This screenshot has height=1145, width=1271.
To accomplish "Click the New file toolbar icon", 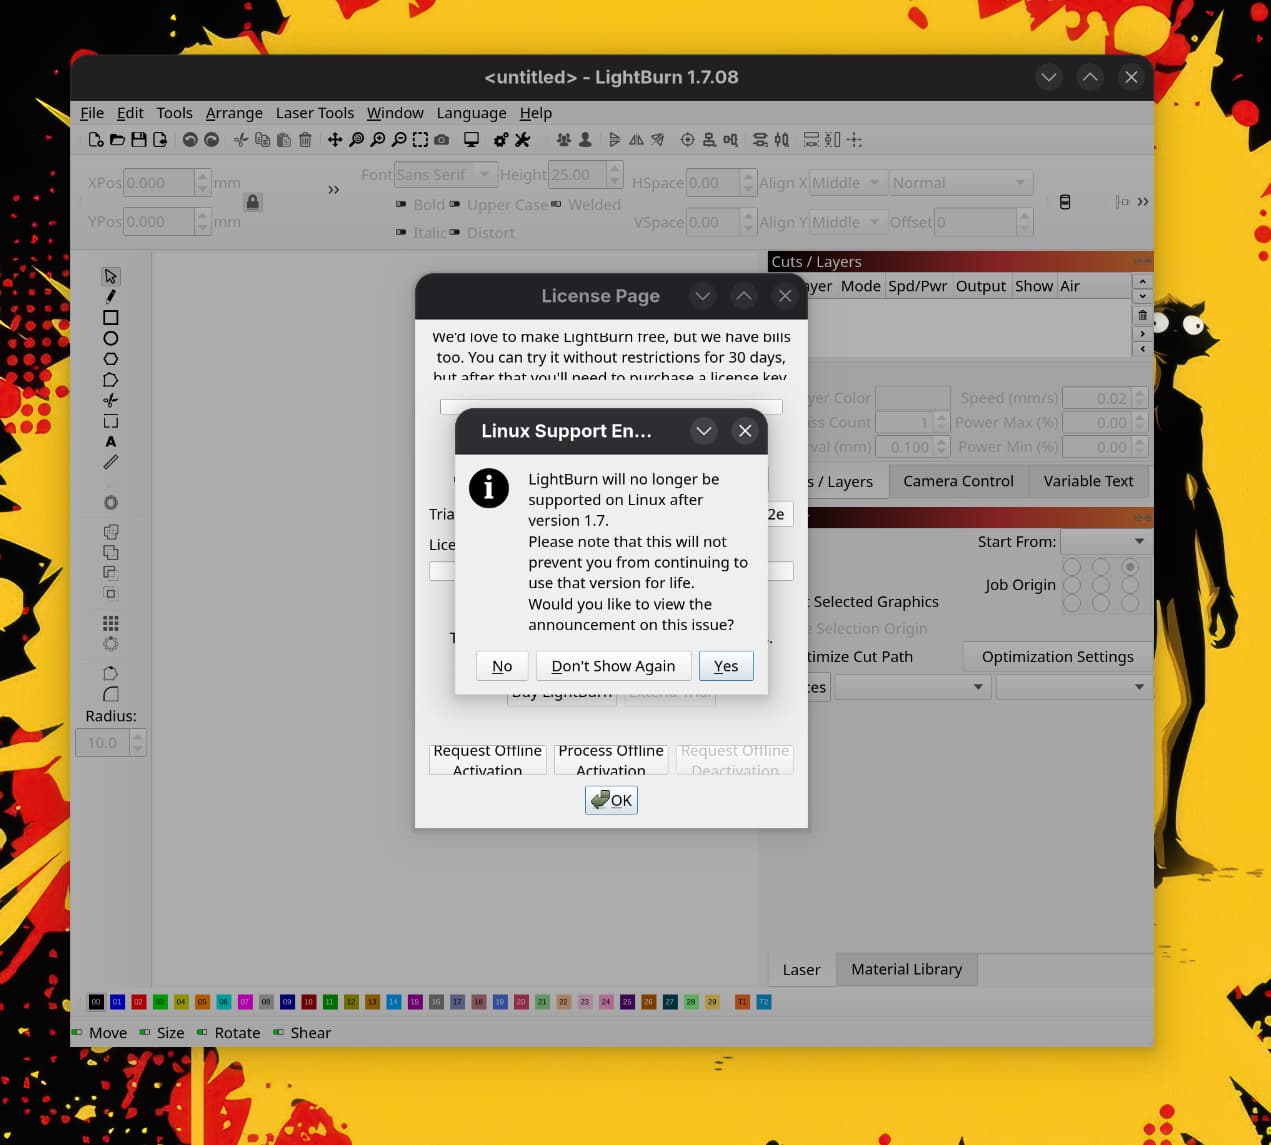I will tap(96, 140).
